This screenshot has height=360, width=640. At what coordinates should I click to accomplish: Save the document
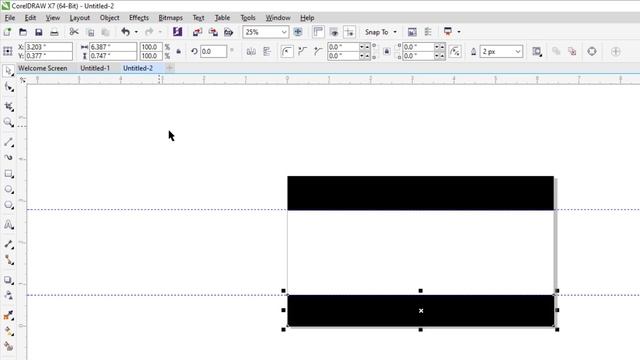38,32
